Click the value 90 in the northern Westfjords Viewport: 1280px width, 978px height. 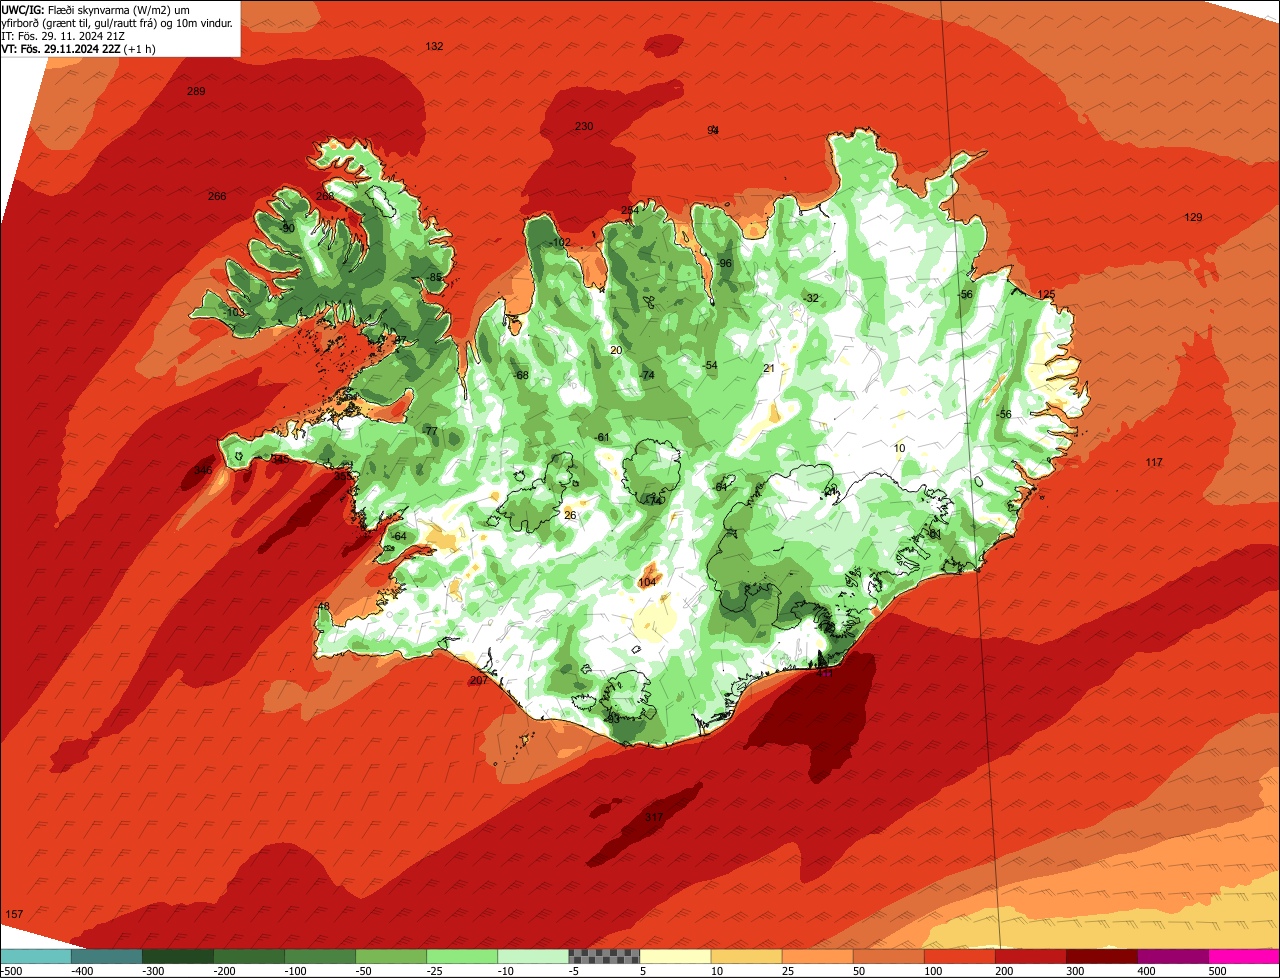click(288, 229)
